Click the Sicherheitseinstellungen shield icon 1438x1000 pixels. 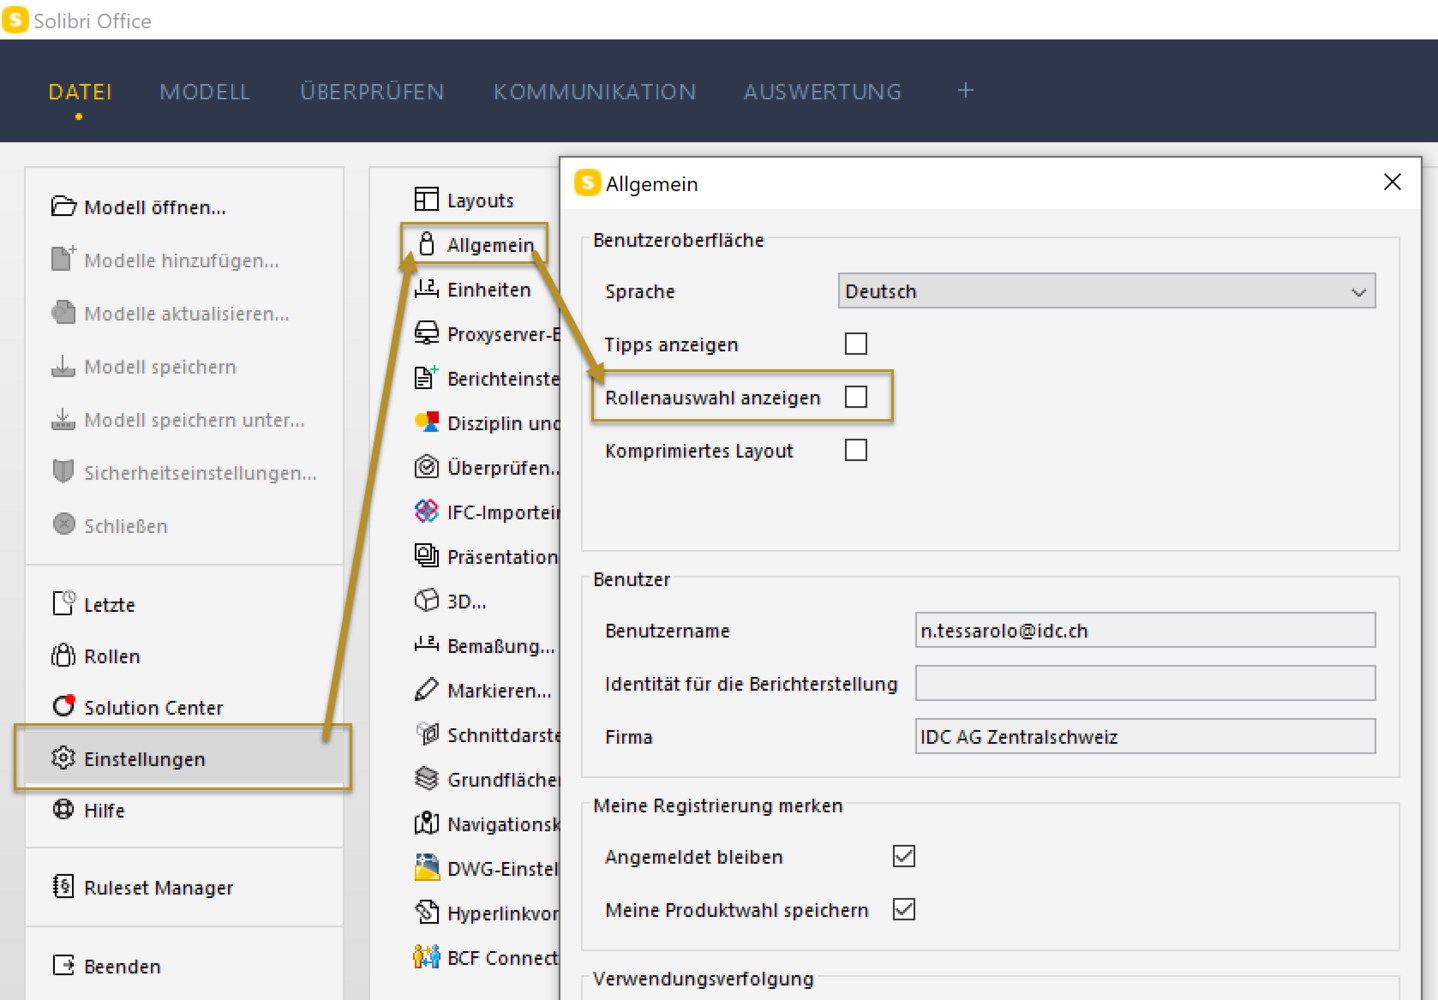pyautogui.click(x=64, y=471)
